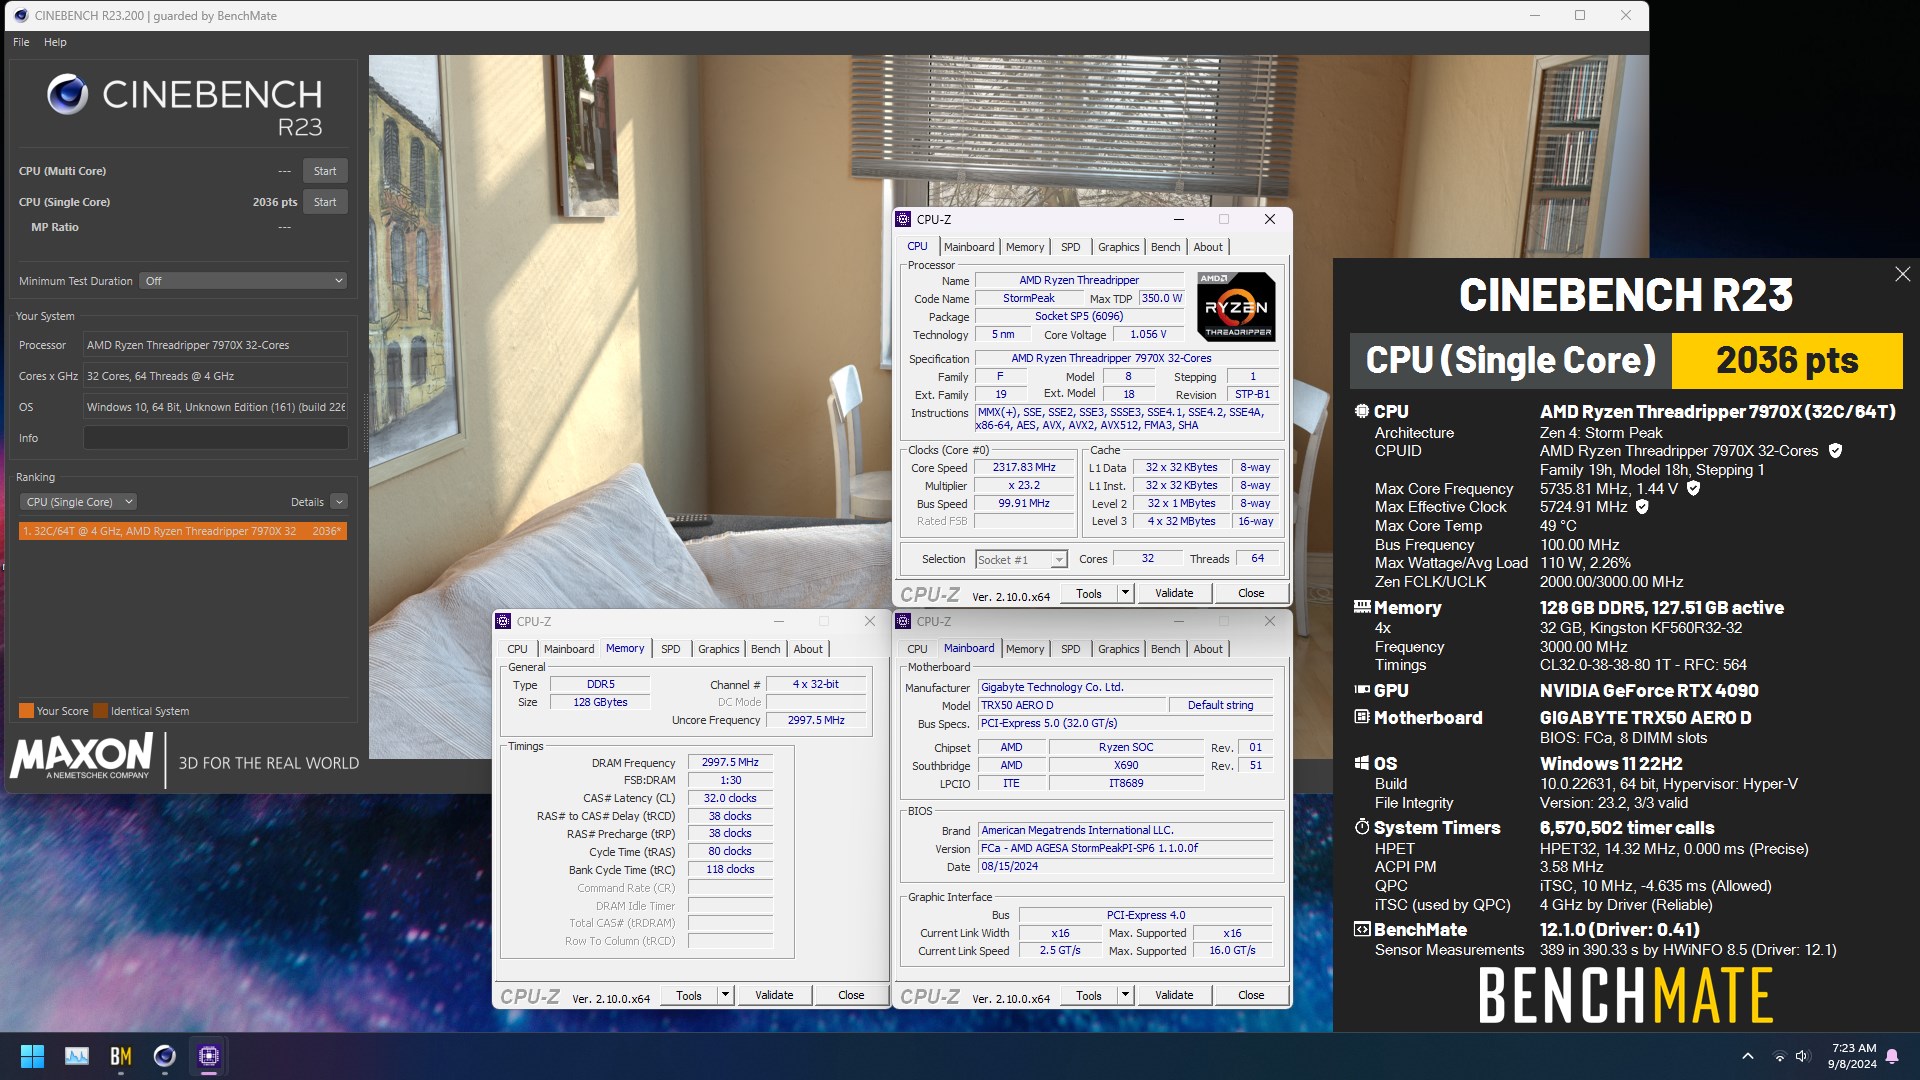1920x1080 pixels.
Task: Click the 2036 pts yellow score banner
Action: point(1787,360)
